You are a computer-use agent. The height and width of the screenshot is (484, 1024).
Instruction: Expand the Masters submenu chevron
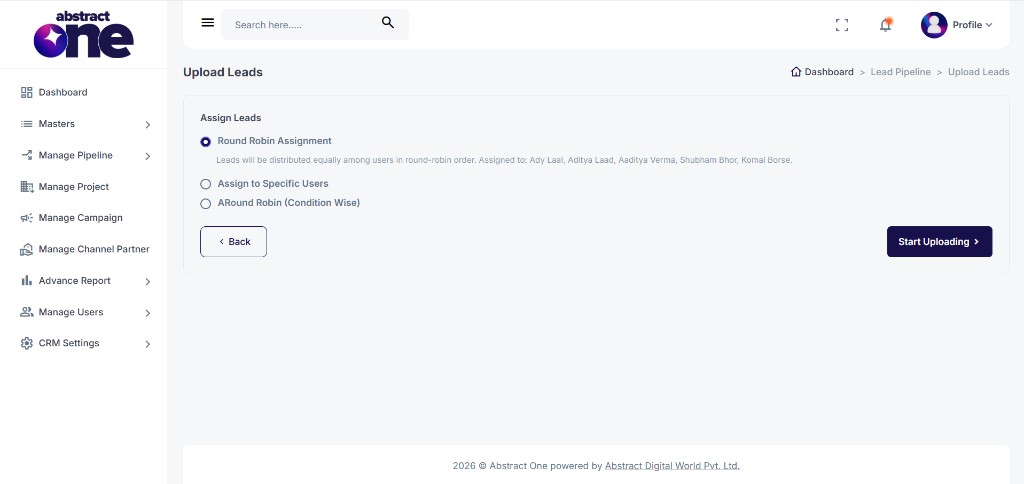(x=148, y=124)
